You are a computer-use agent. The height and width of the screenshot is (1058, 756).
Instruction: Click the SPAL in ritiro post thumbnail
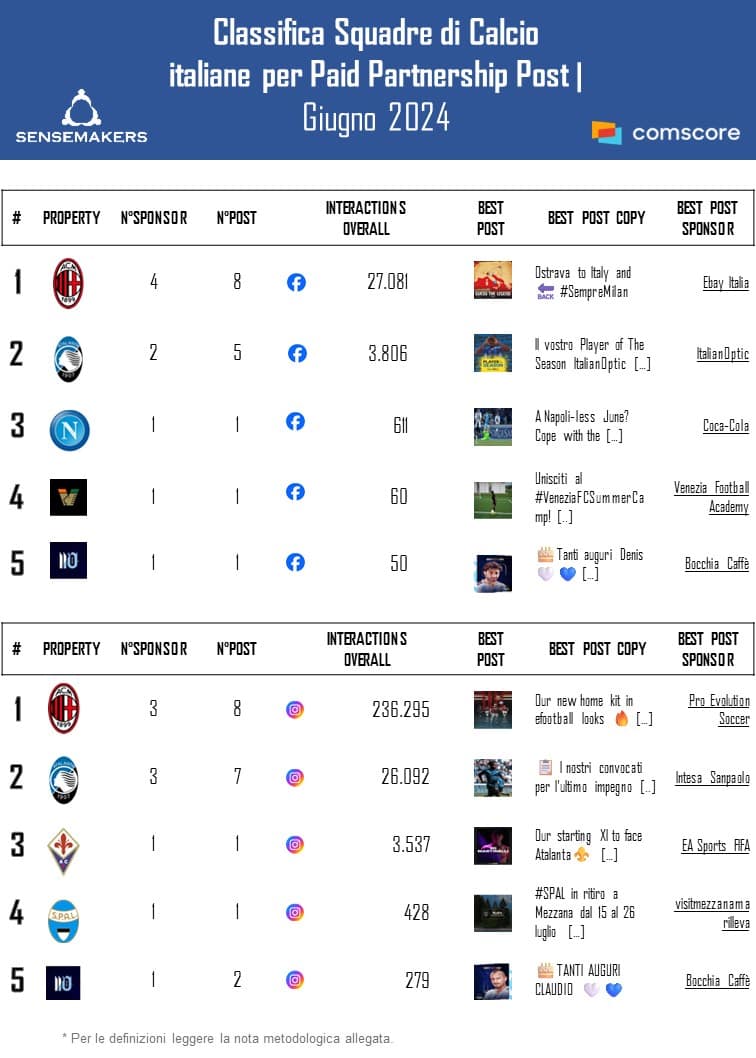click(492, 912)
